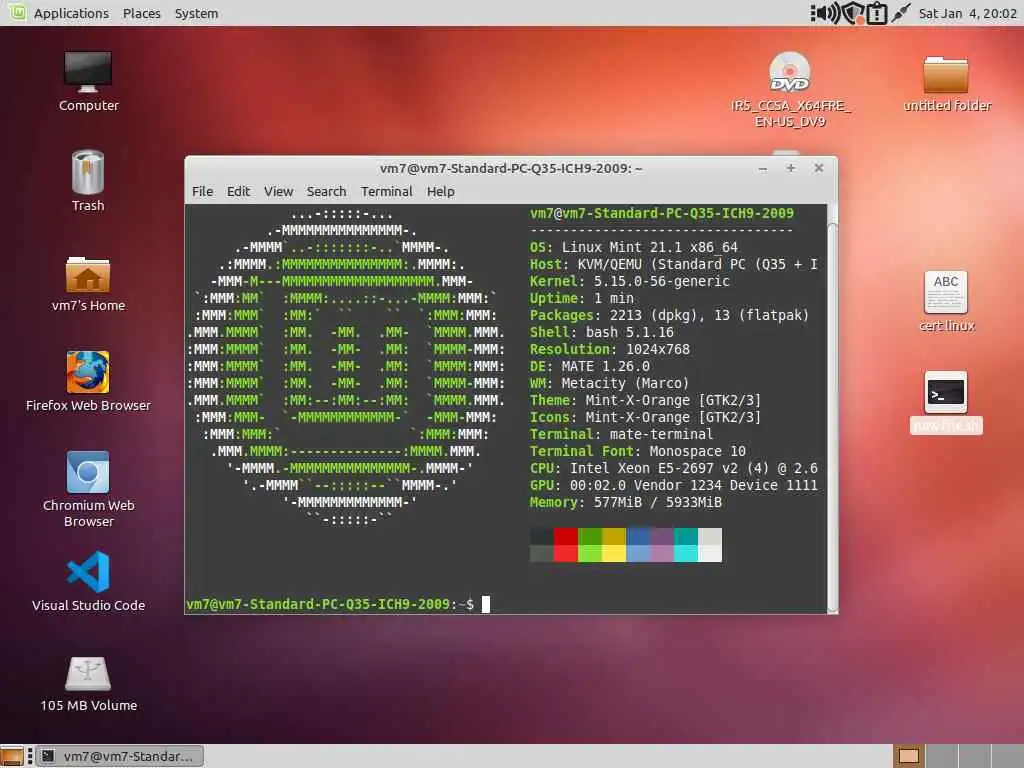Viewport: 1024px width, 768px height.
Task: Switch to the fourth workspace in switcher
Action: 1007,756
